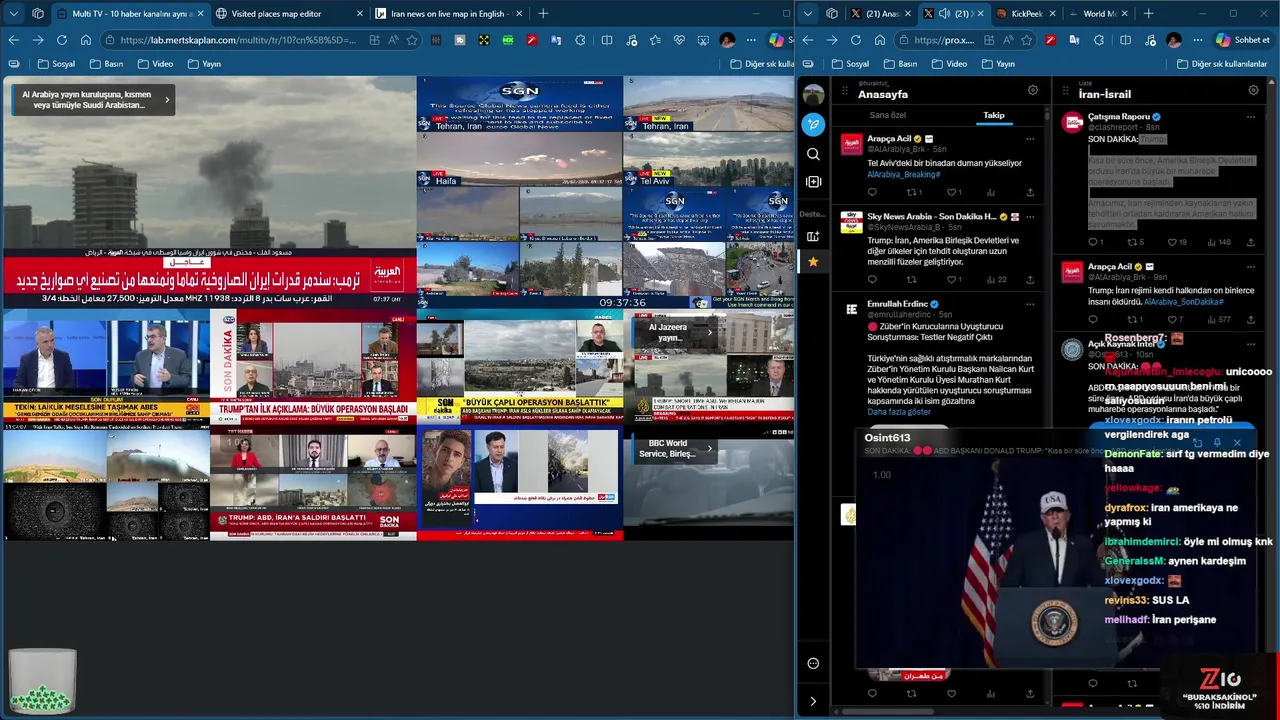Switch to World Map tab in the right browser
The height and width of the screenshot is (720, 1280).
click(x=1099, y=14)
